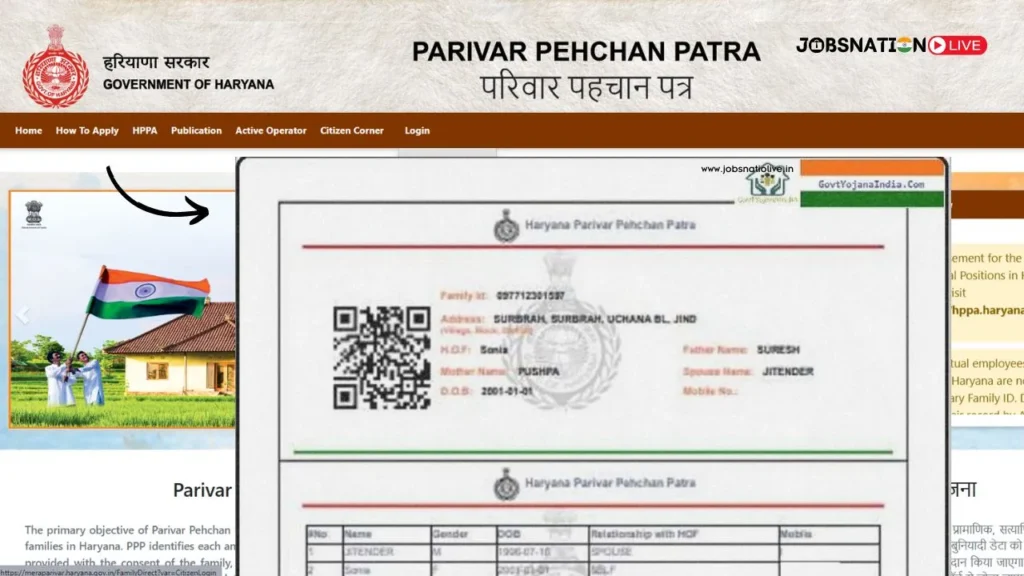Click the PARIVAR PEHCHAN PATRA heading
The image size is (1024, 576).
click(586, 52)
